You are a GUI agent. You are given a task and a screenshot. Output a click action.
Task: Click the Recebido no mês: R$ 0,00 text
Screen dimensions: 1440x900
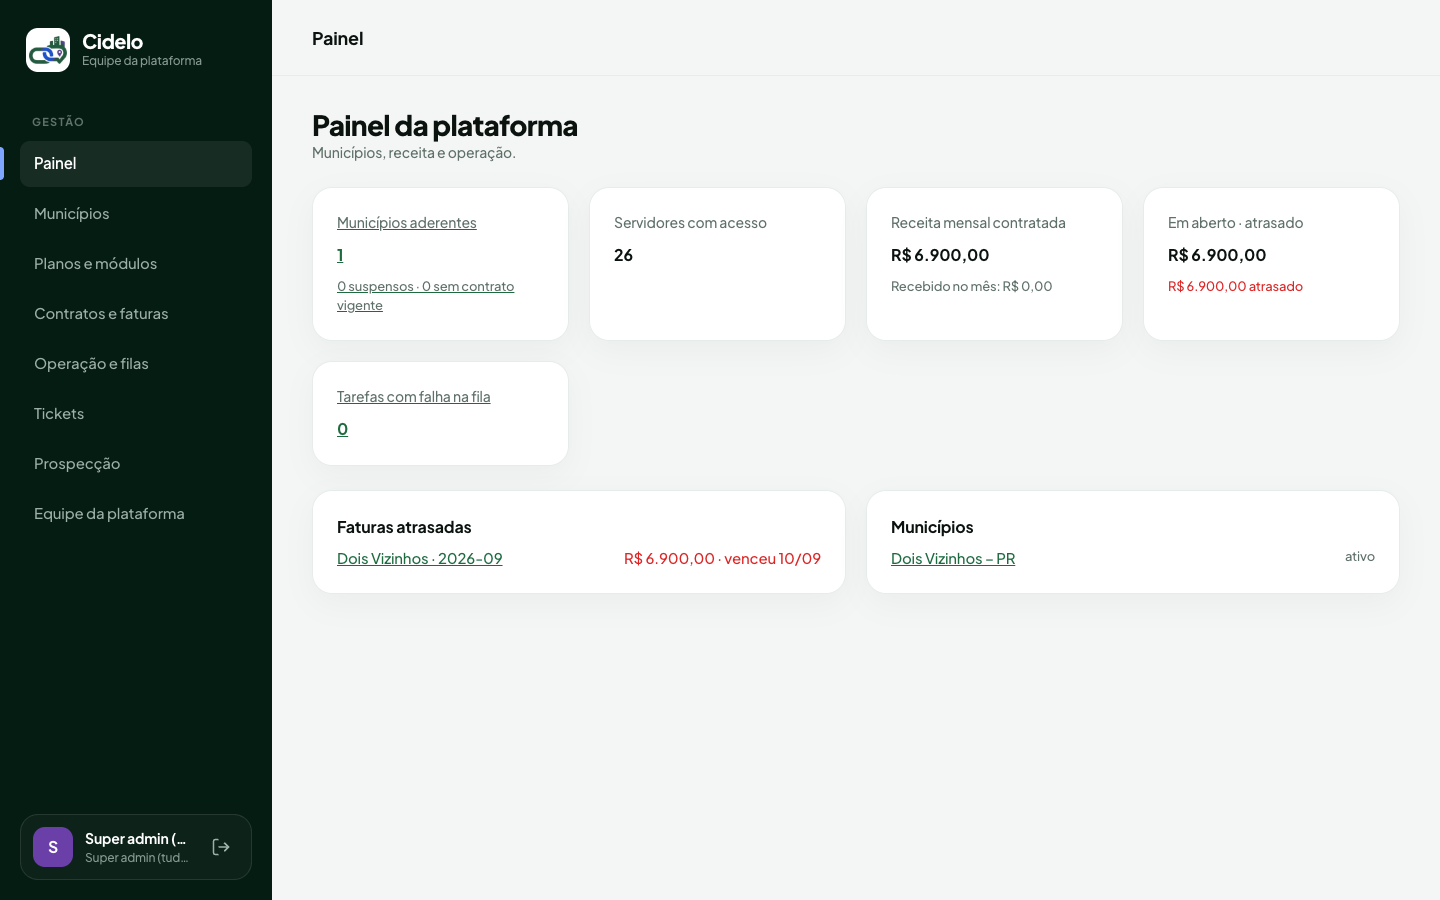pyautogui.click(x=972, y=286)
